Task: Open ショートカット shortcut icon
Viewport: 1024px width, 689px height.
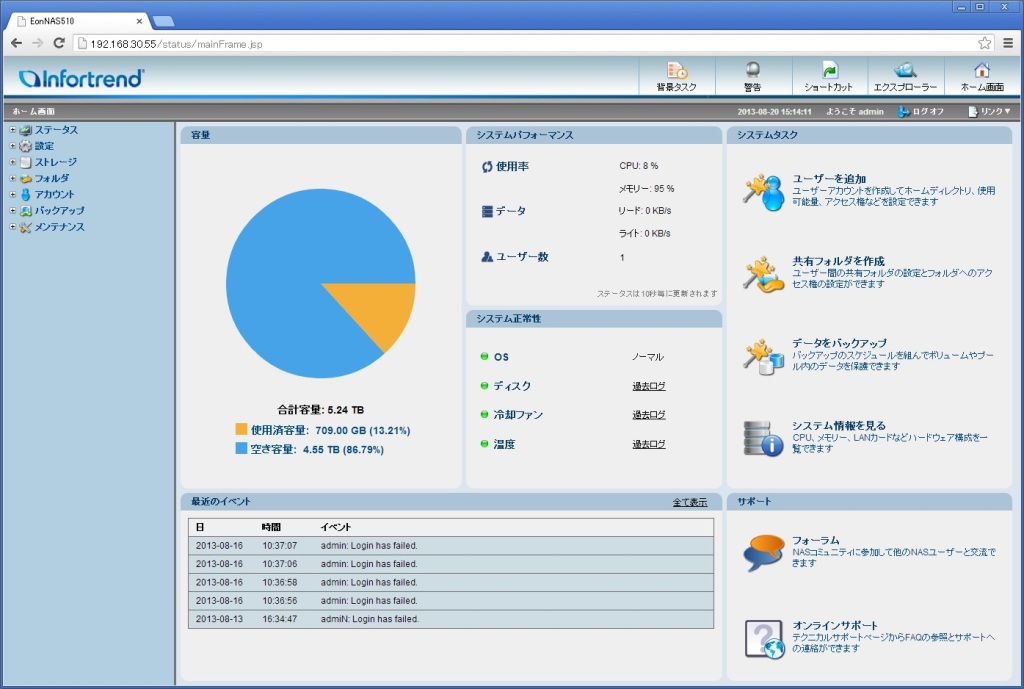Action: click(x=829, y=71)
